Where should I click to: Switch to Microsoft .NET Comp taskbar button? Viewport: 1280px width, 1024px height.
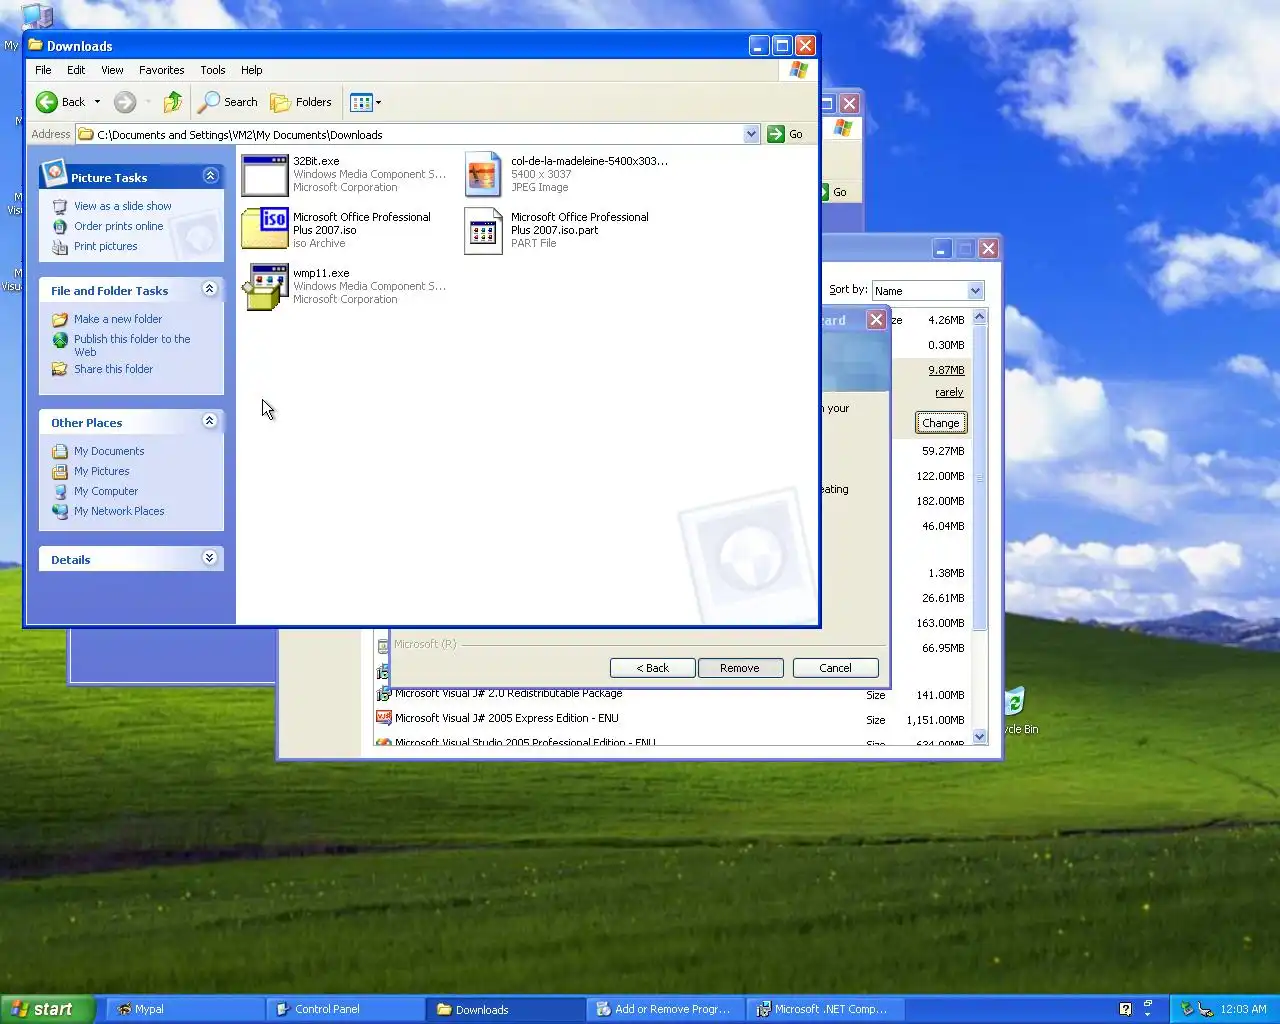pos(825,1009)
